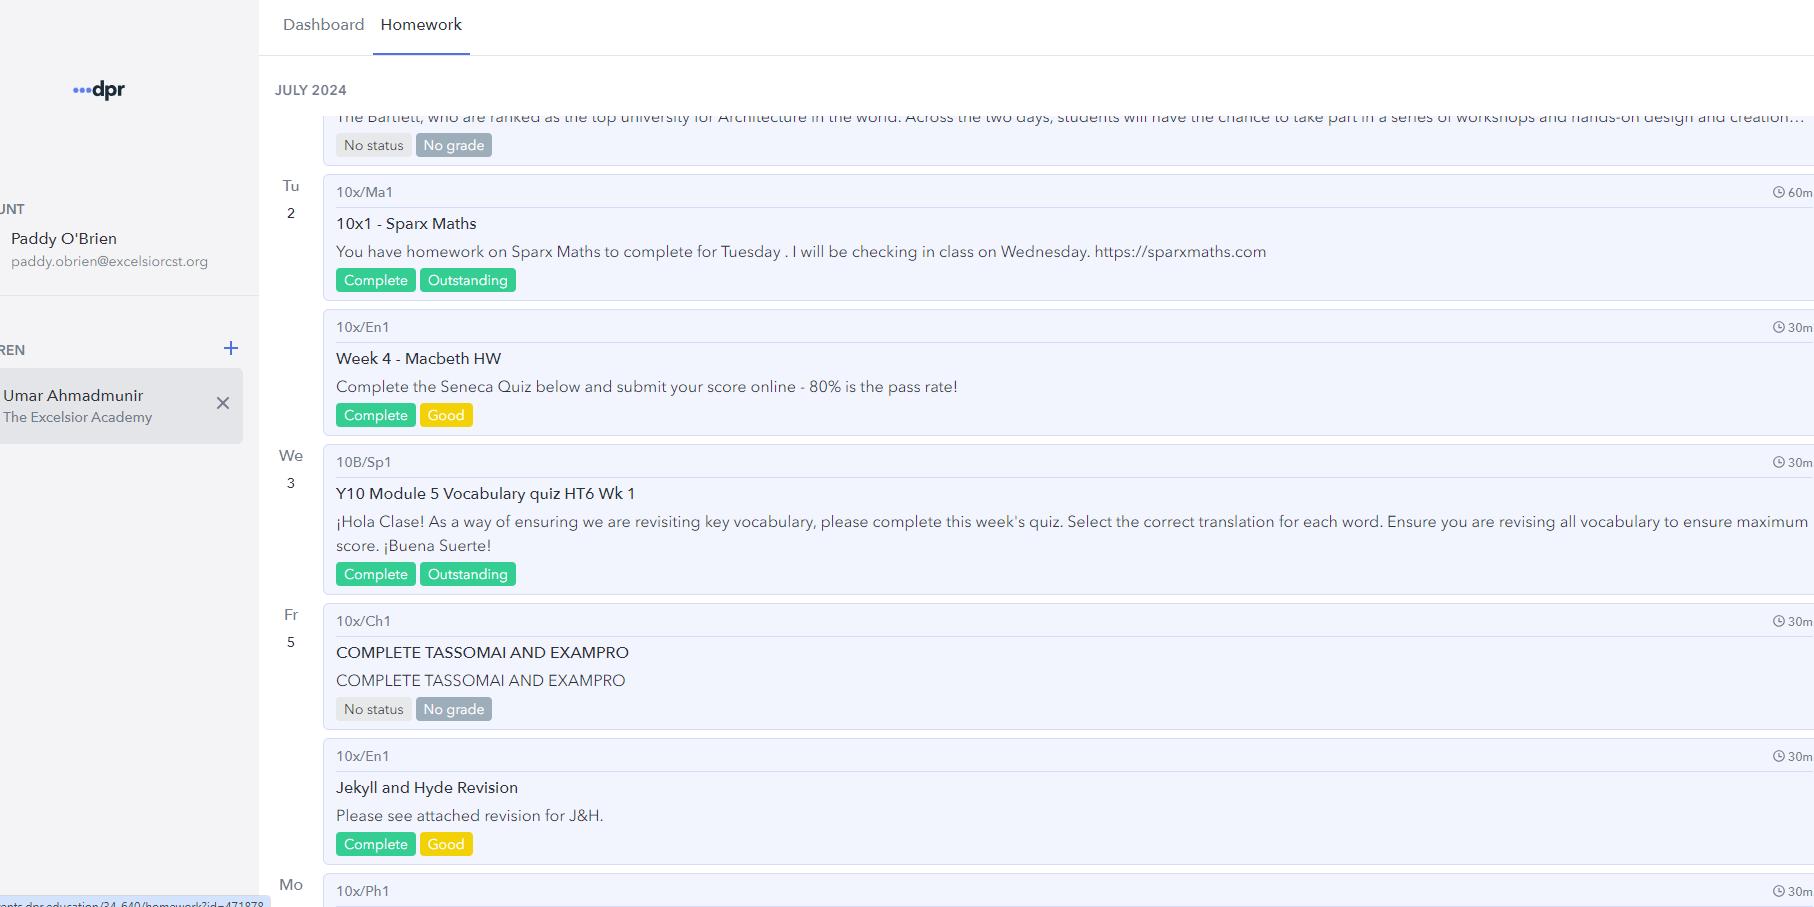Click the 10x/Ch1 class label

pyautogui.click(x=363, y=621)
